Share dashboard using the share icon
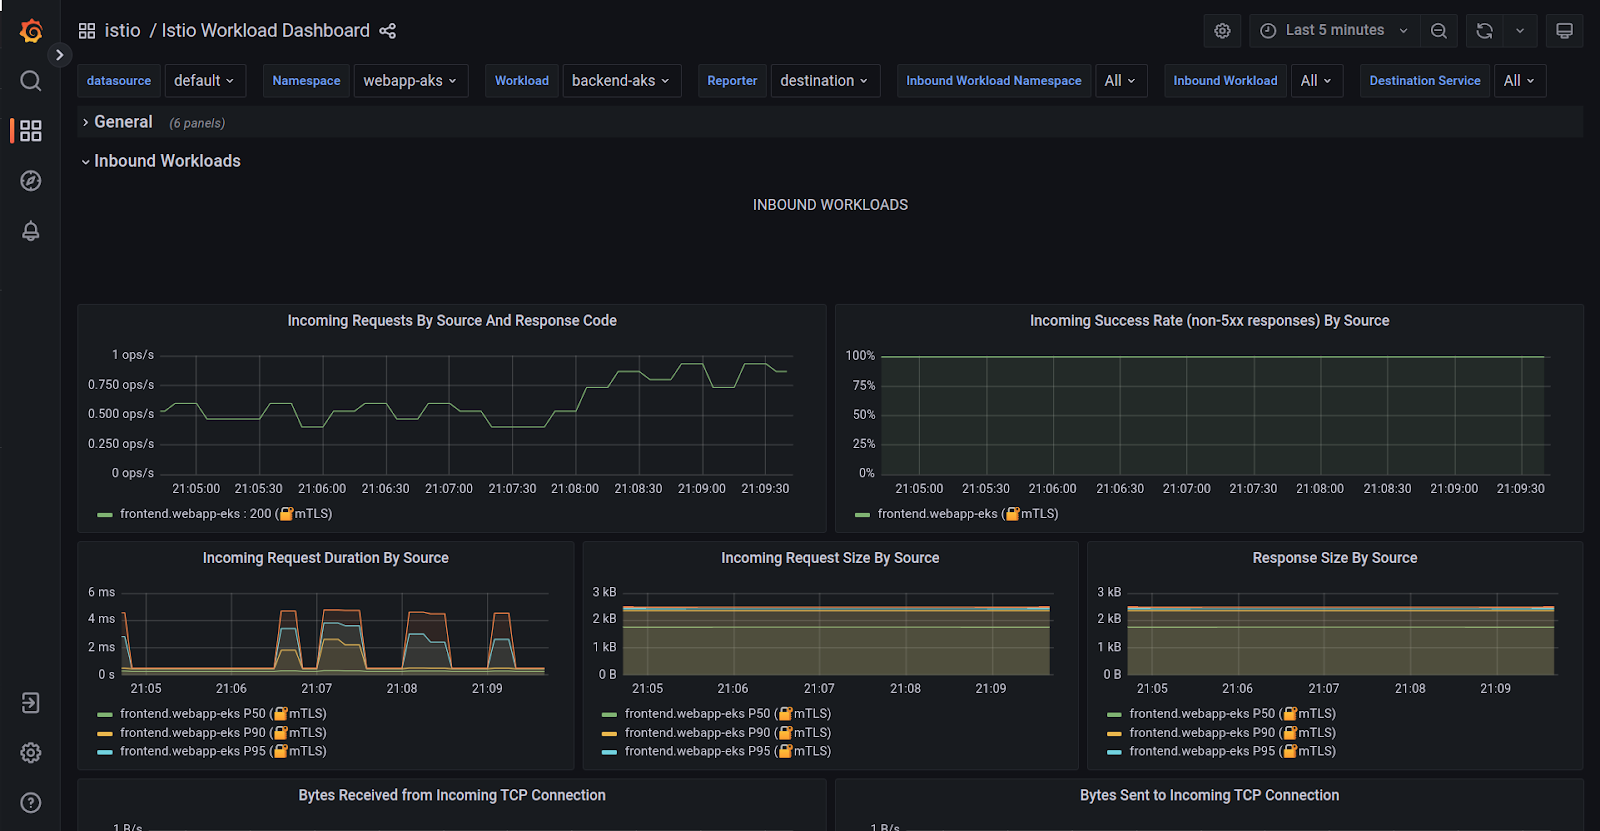 tap(388, 31)
